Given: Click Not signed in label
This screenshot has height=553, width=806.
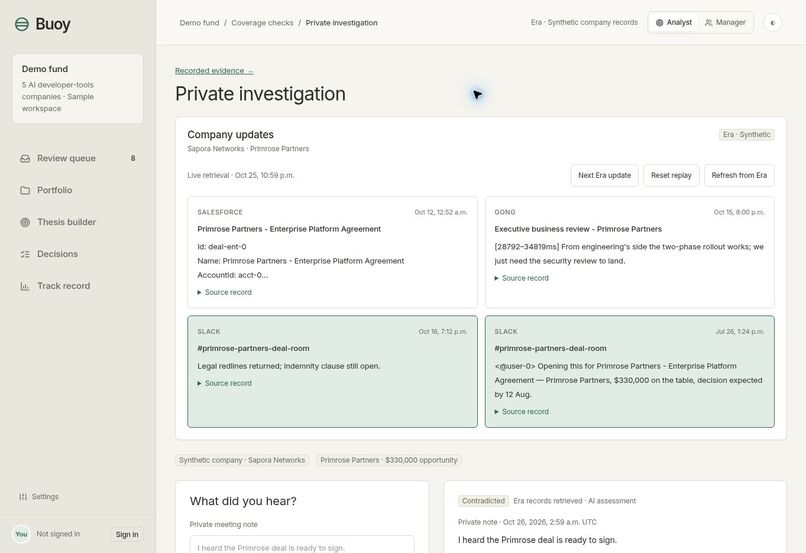Looking at the screenshot, I should (x=58, y=534).
